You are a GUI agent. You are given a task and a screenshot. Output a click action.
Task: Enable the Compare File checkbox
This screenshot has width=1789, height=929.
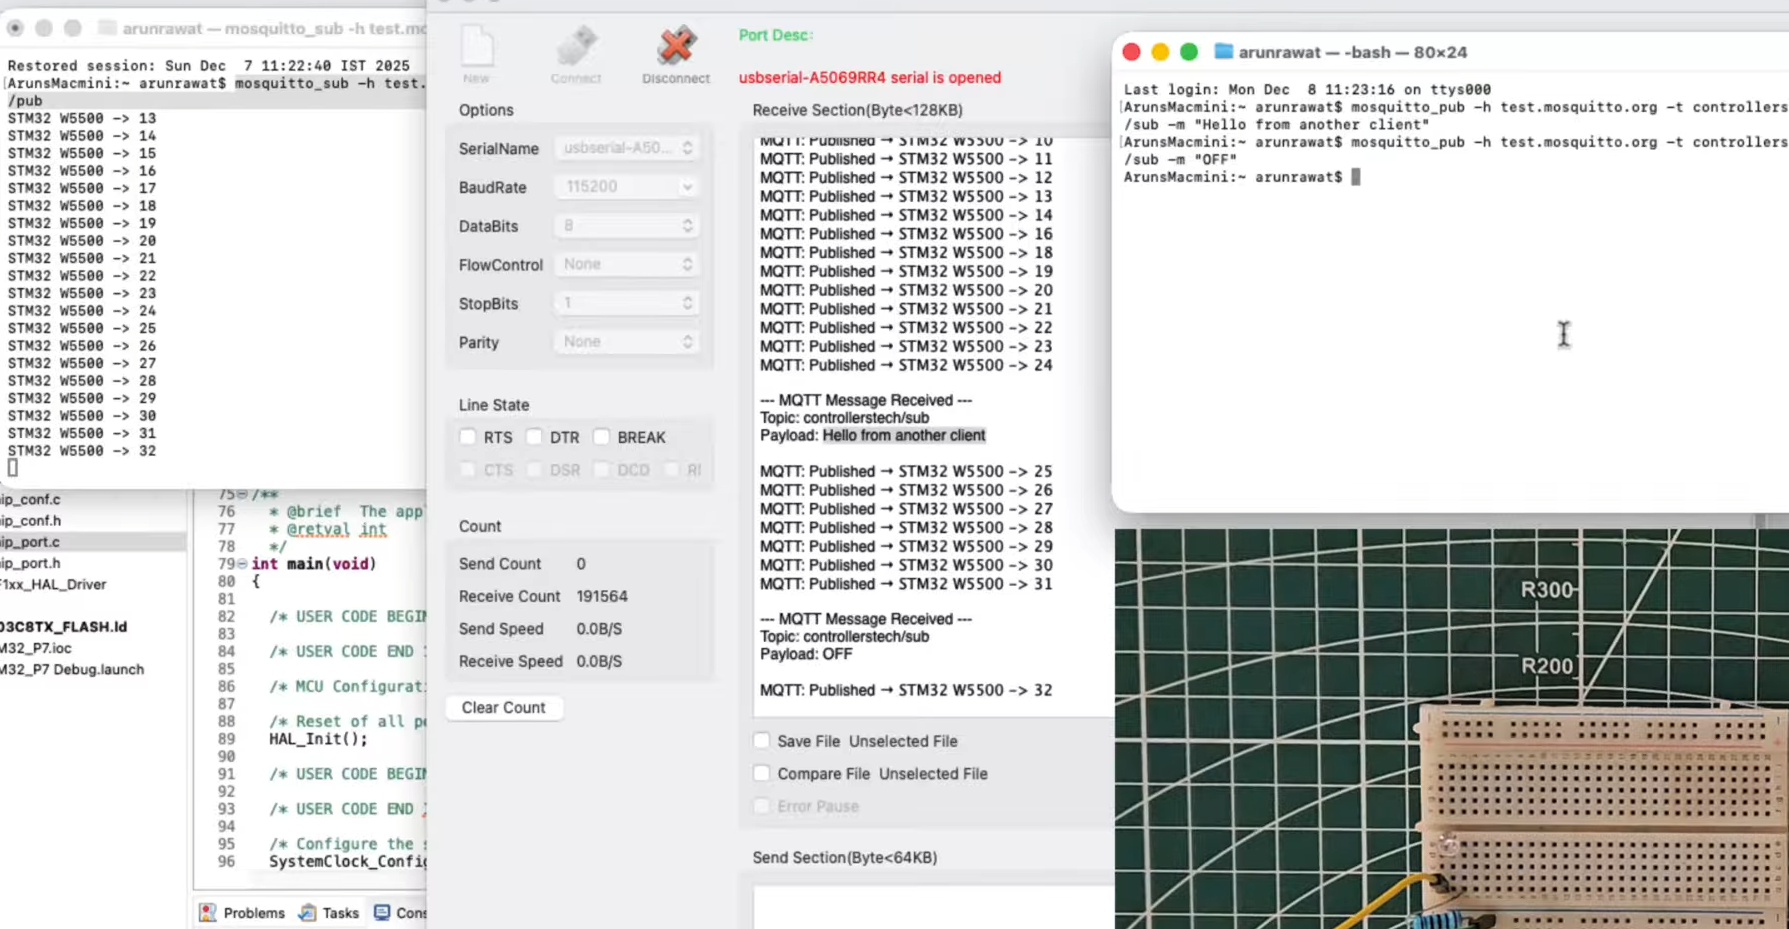click(762, 774)
